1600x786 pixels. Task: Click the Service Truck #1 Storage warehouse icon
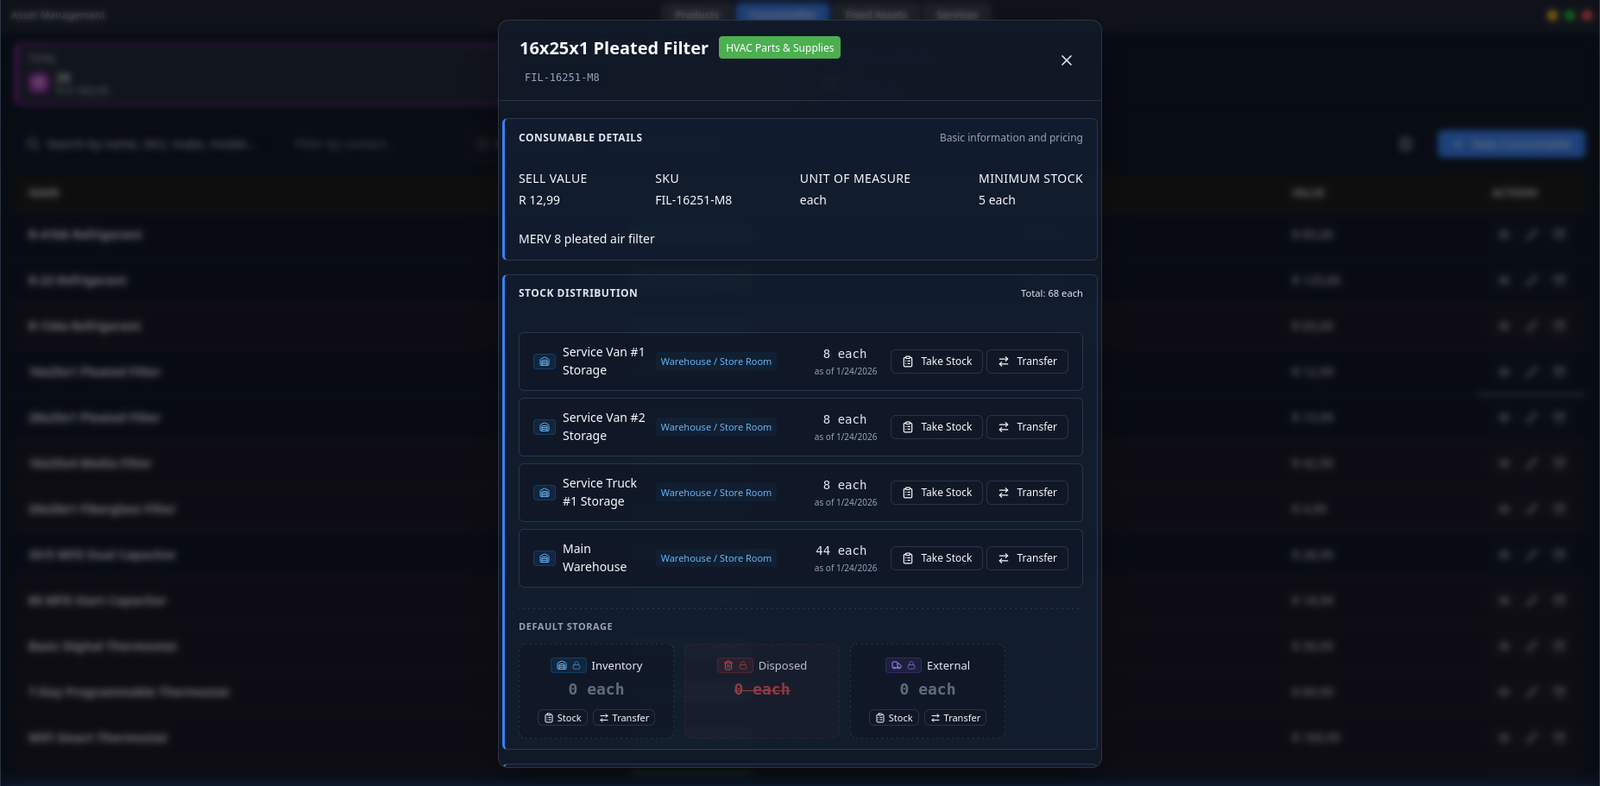coord(544,493)
